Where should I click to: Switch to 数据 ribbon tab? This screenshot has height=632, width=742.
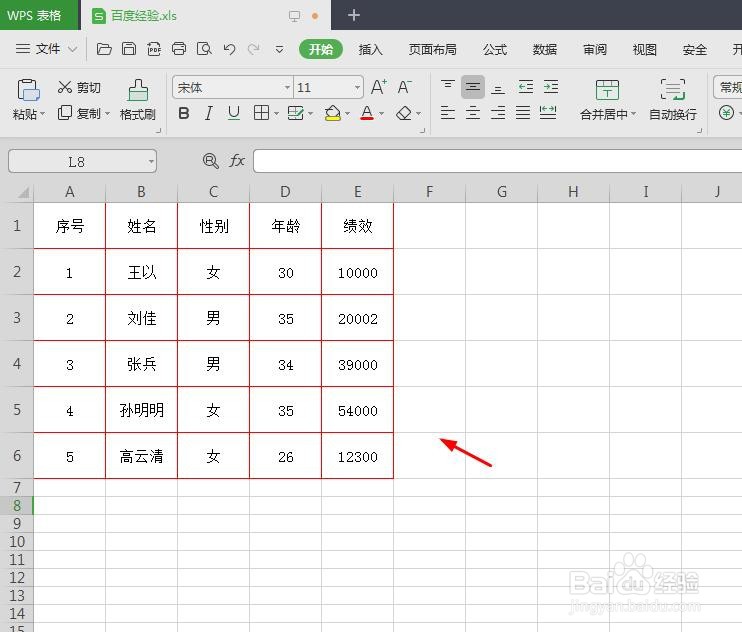tap(545, 49)
